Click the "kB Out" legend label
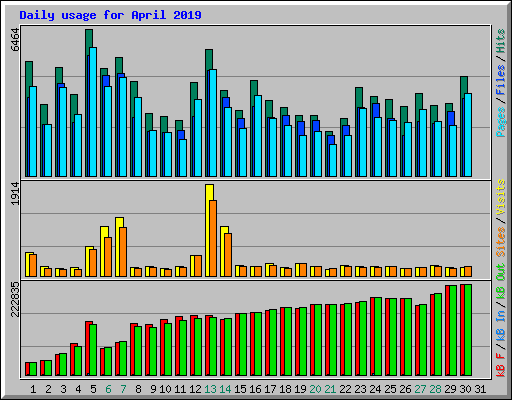Screen dimensions: 512x400 pyautogui.click(x=501, y=280)
